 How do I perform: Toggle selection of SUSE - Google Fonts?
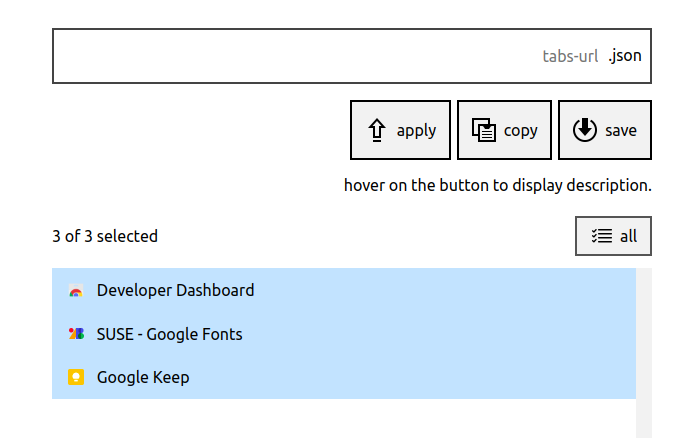coord(344,334)
